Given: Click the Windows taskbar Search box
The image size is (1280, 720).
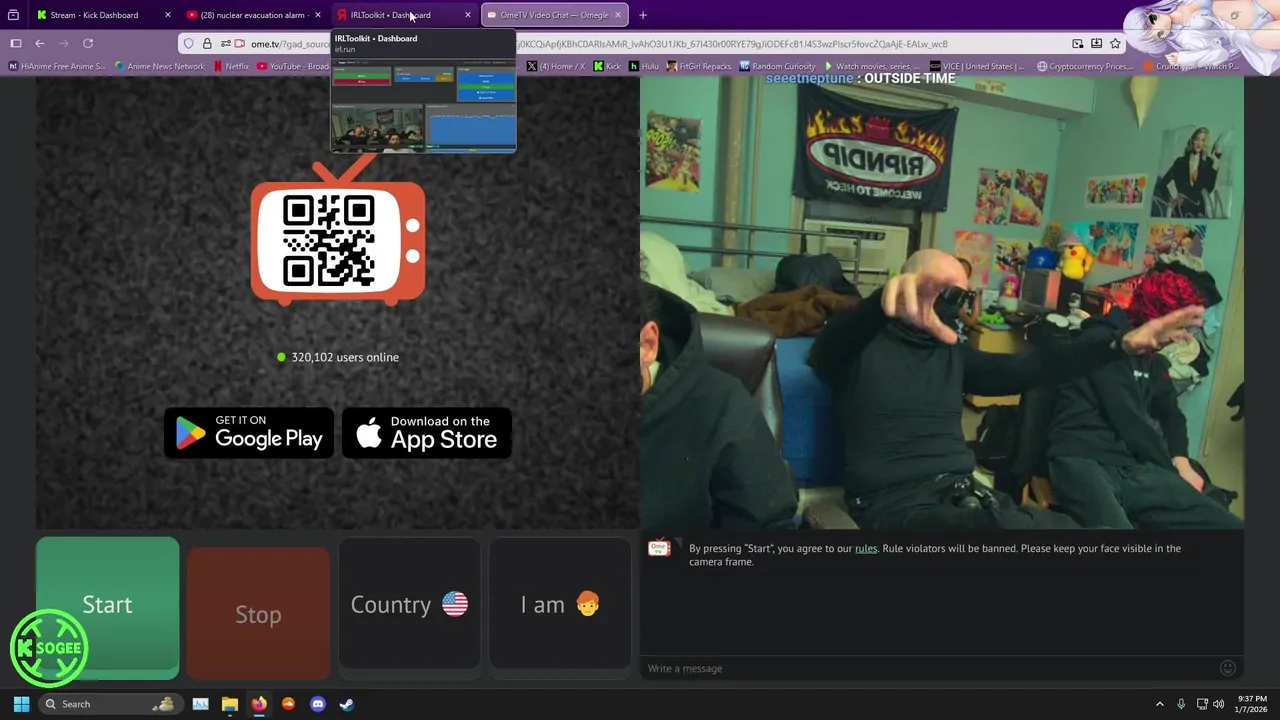Looking at the screenshot, I should pyautogui.click(x=110, y=704).
